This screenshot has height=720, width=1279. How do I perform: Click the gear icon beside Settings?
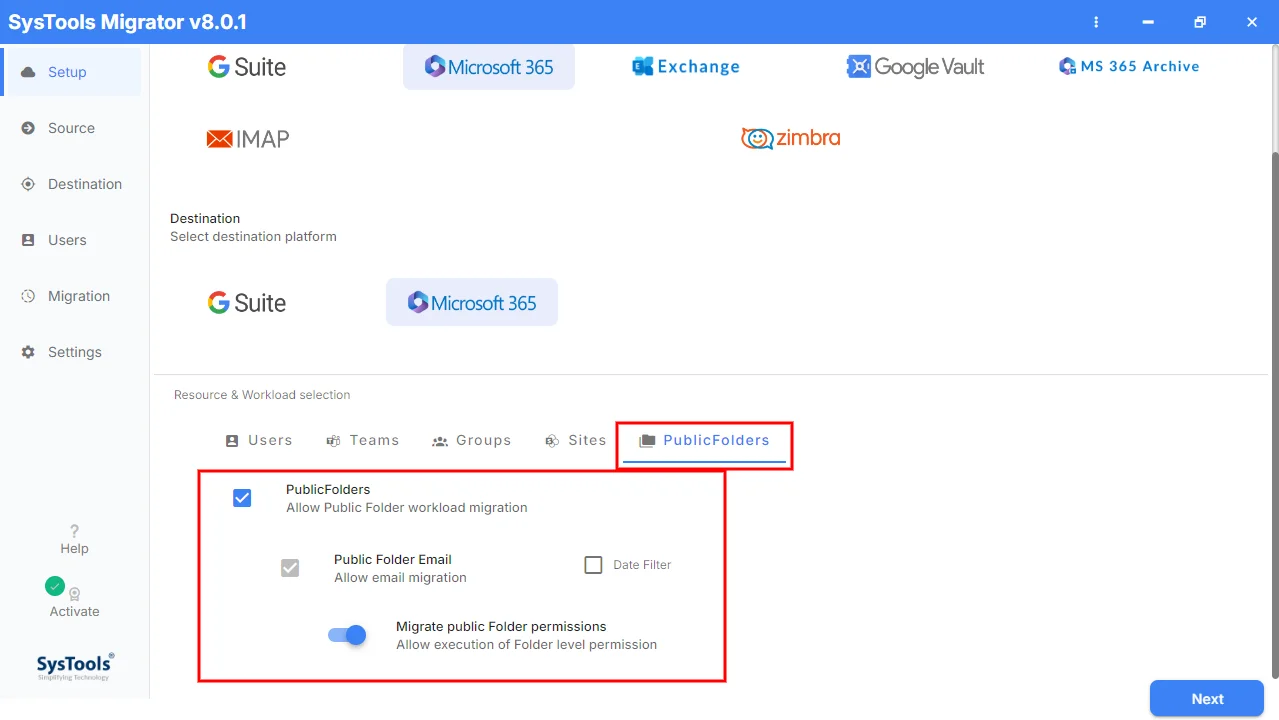[28, 352]
